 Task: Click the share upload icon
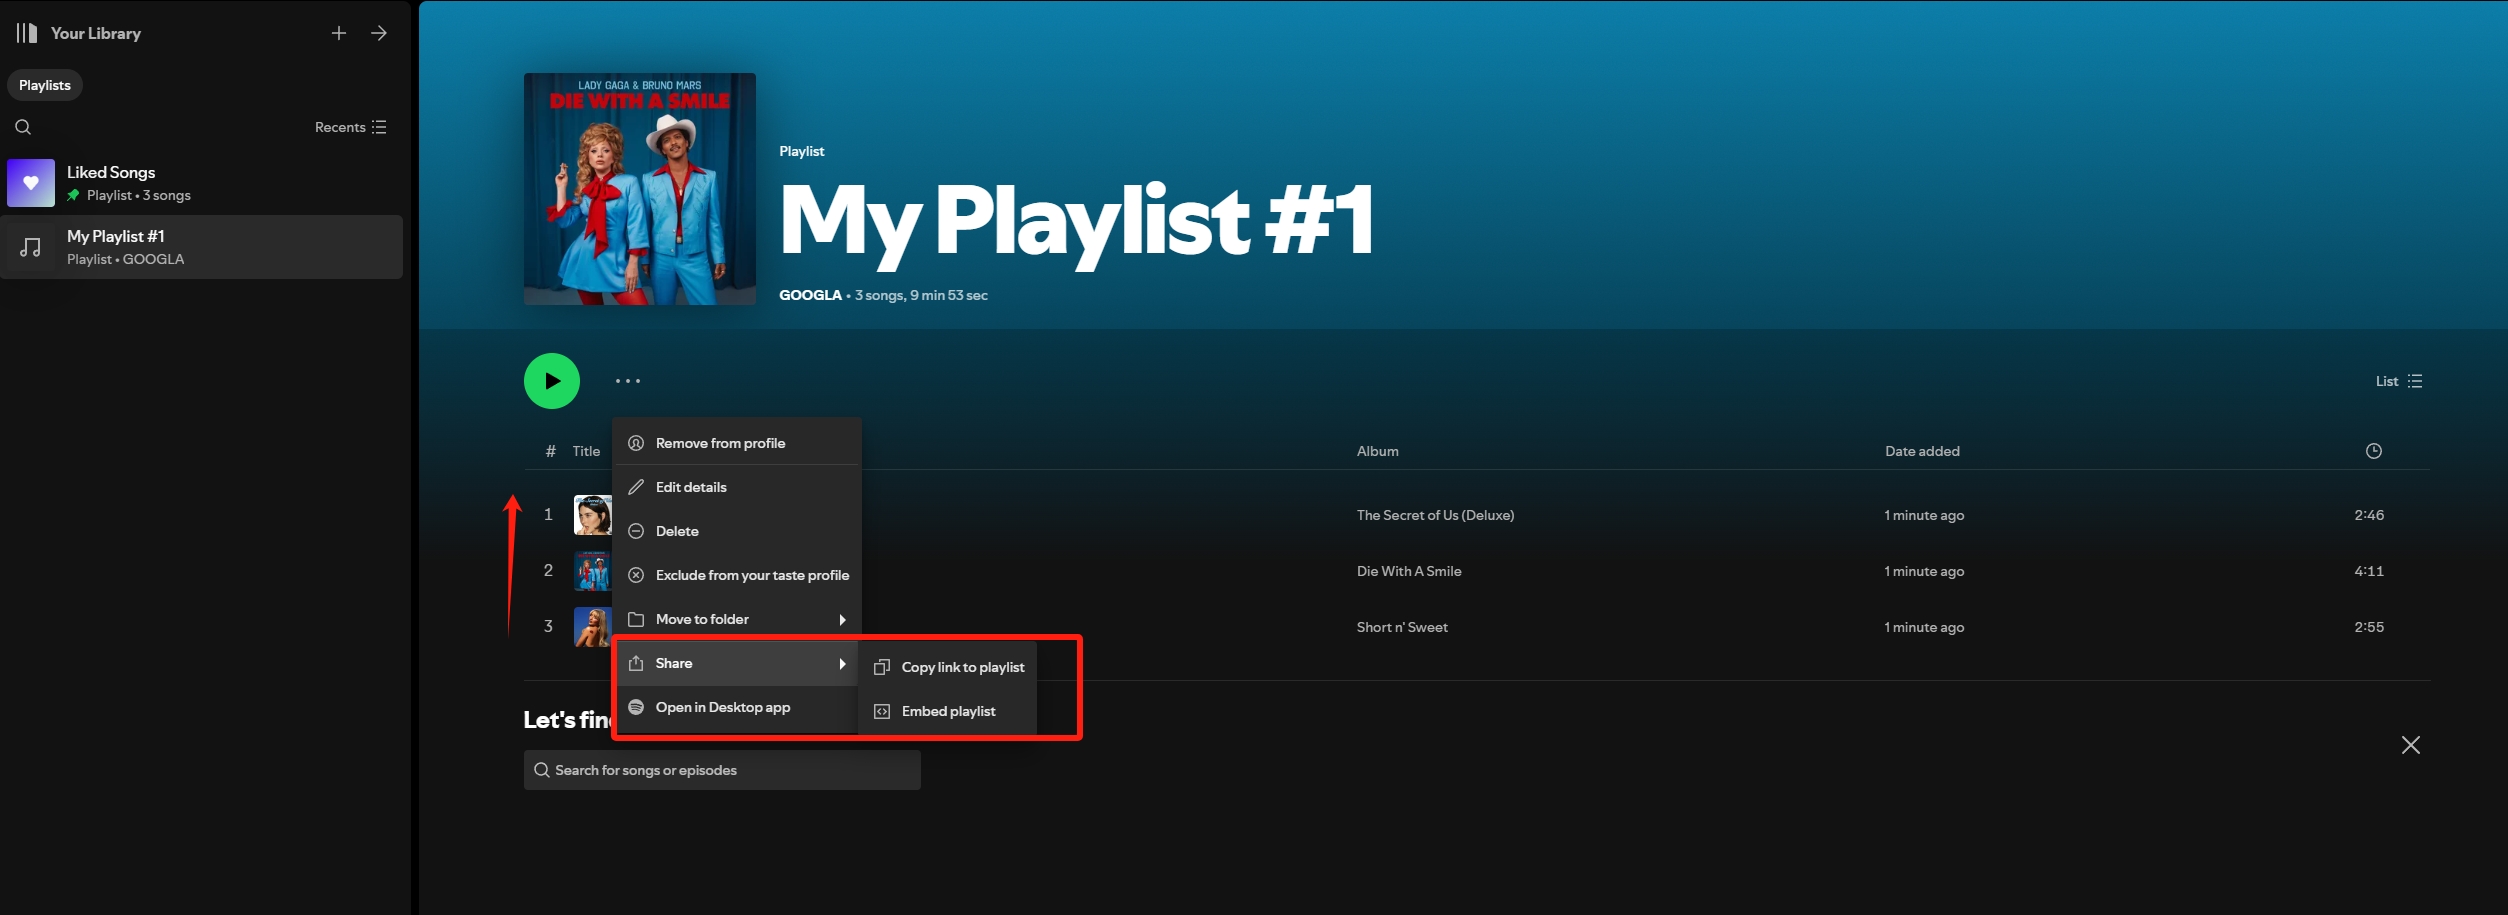[x=636, y=663]
